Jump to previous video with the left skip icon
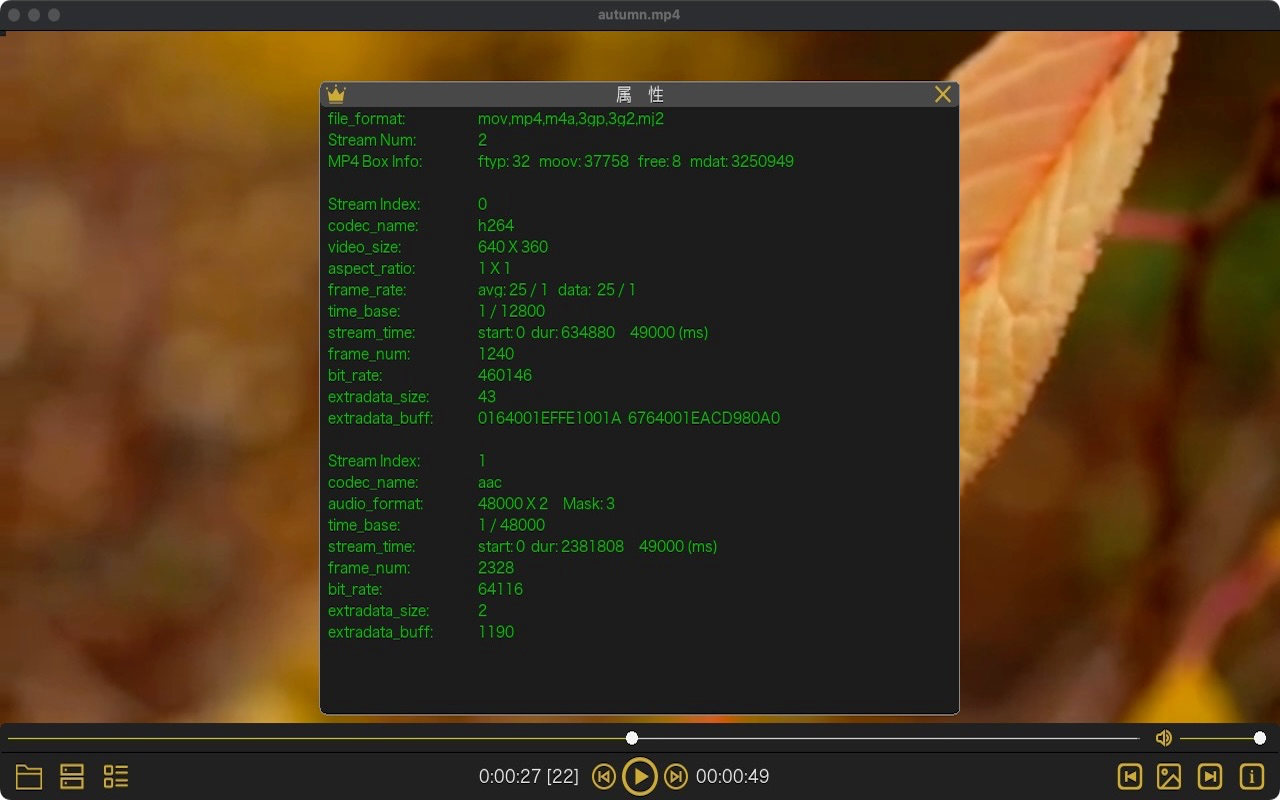 [x=1129, y=777]
